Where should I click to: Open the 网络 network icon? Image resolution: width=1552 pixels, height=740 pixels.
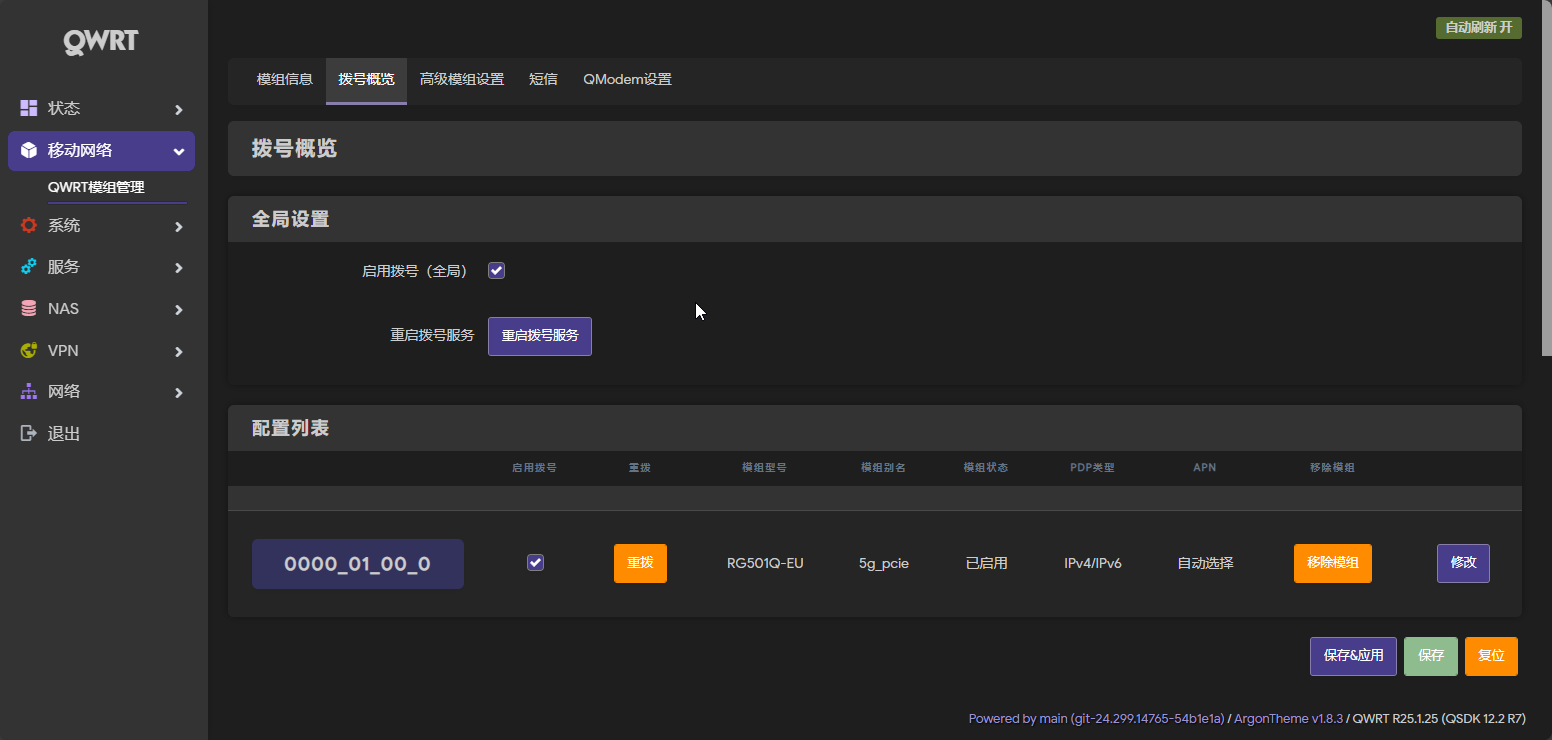click(27, 391)
